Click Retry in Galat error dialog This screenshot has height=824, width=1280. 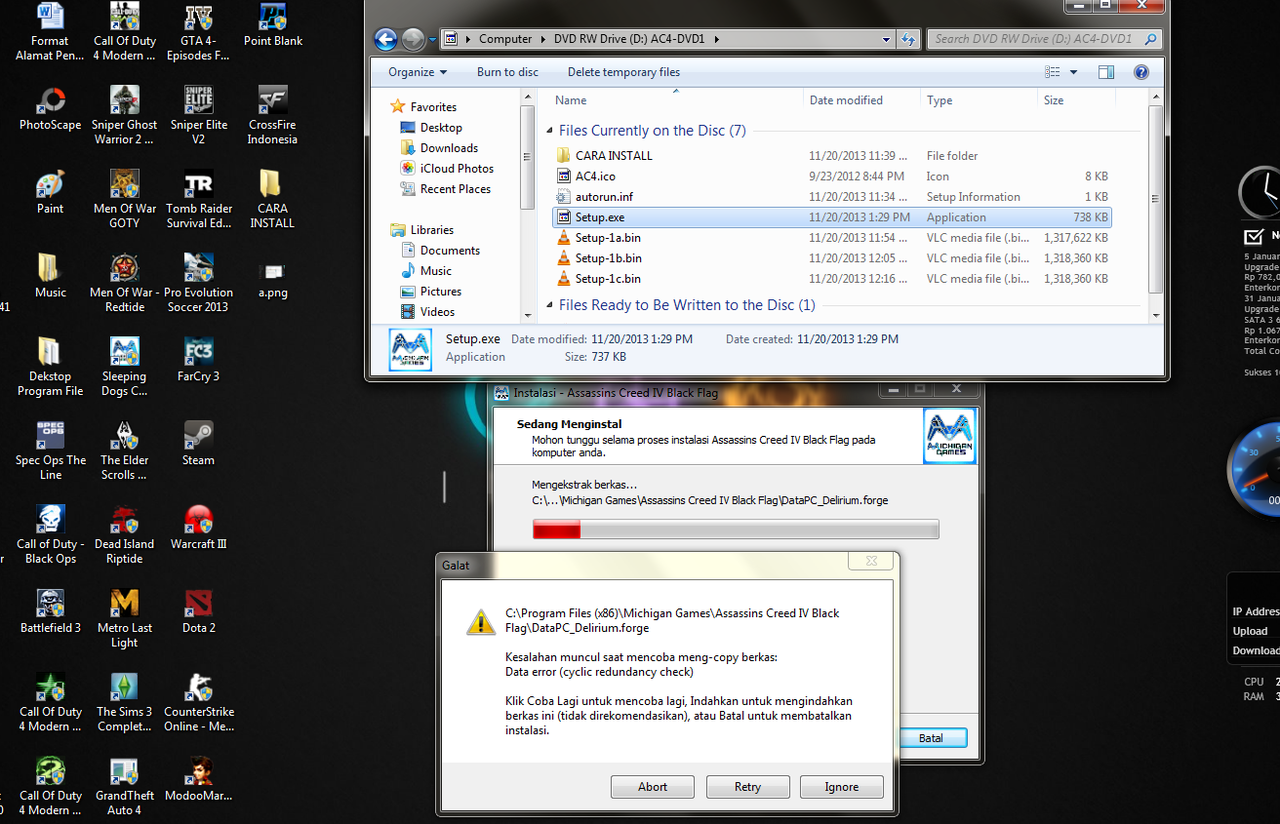click(x=748, y=787)
